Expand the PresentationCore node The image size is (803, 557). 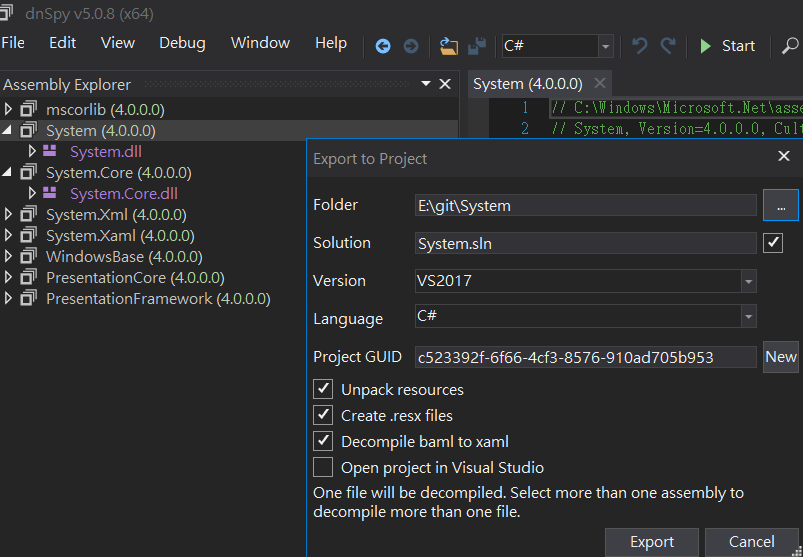8,277
